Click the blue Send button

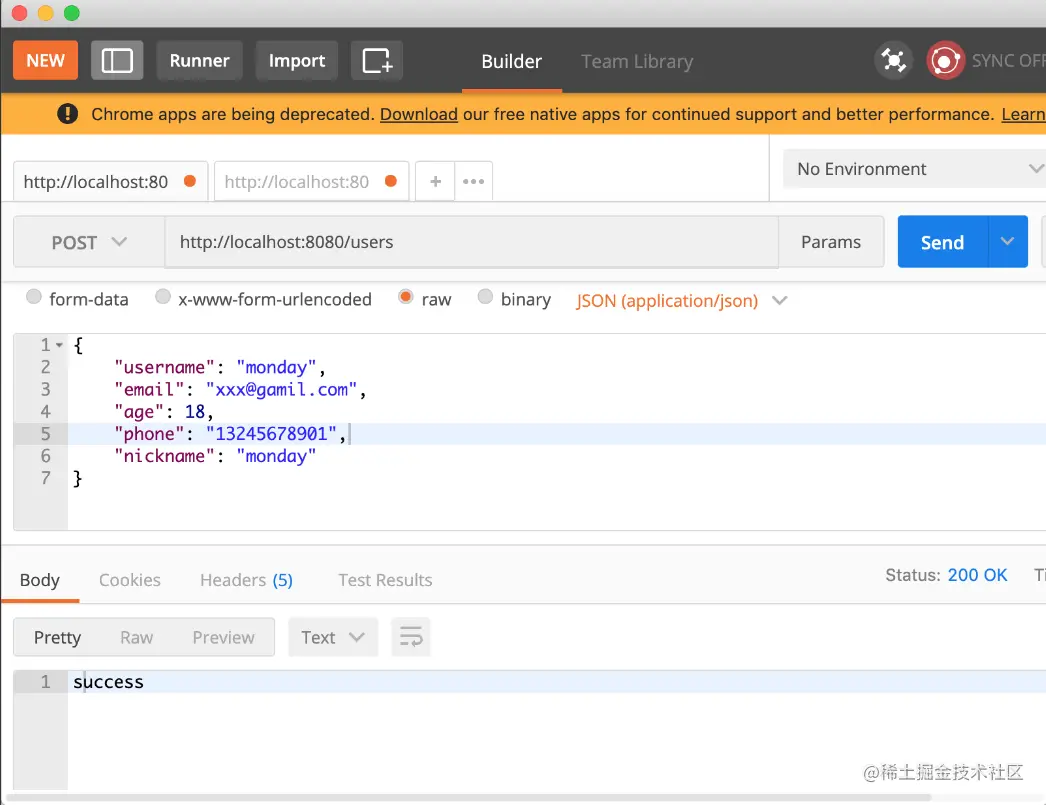click(x=943, y=241)
